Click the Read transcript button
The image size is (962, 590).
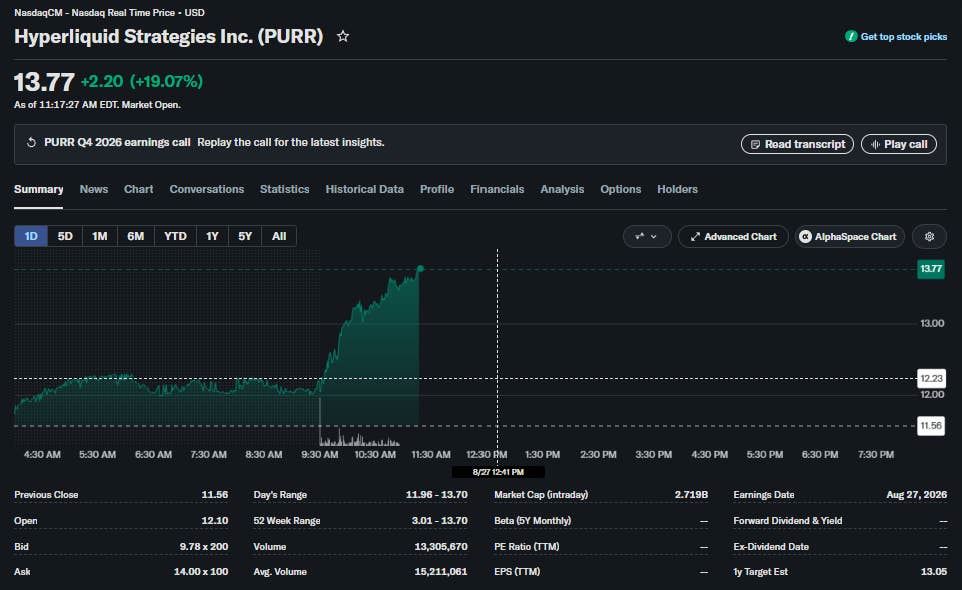click(x=797, y=144)
